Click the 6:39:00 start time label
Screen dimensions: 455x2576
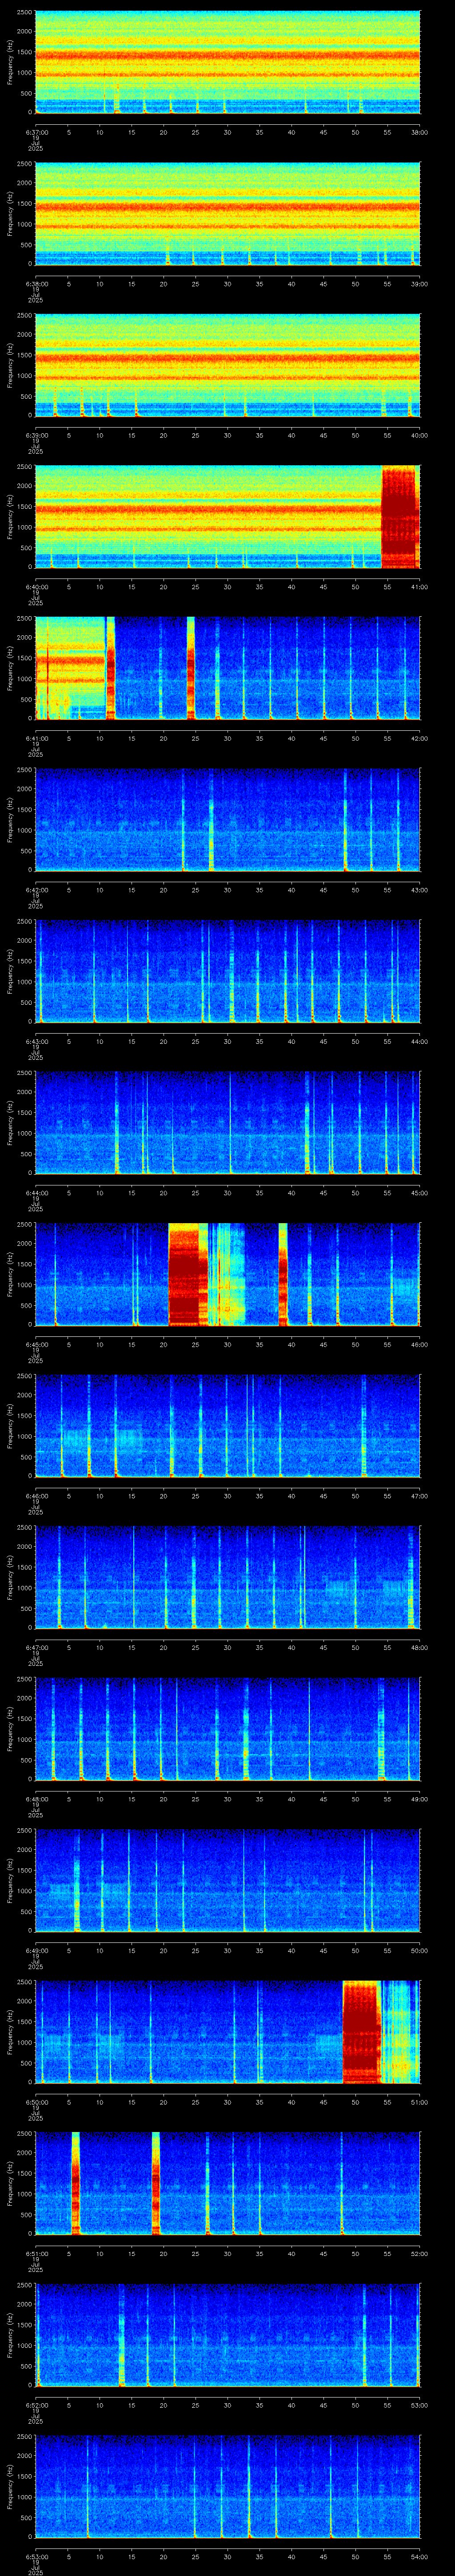[36, 435]
